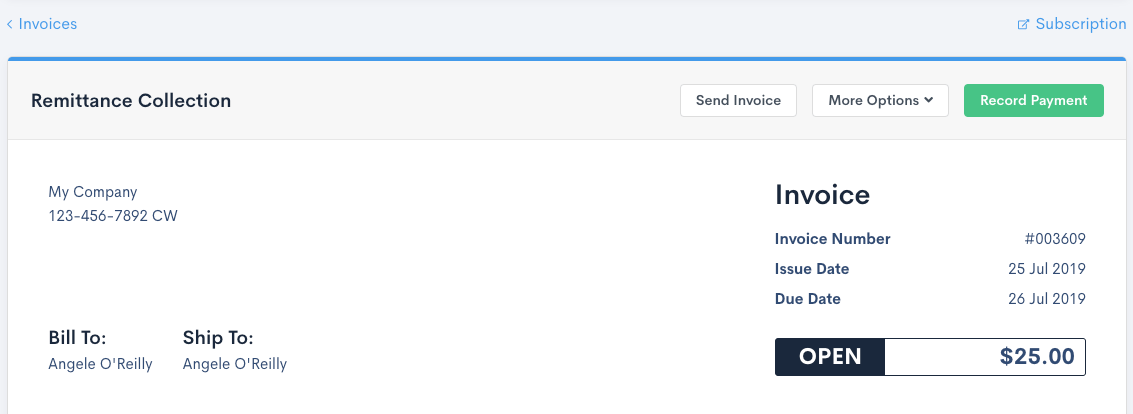Click the green Record Payment button

(x=1033, y=100)
